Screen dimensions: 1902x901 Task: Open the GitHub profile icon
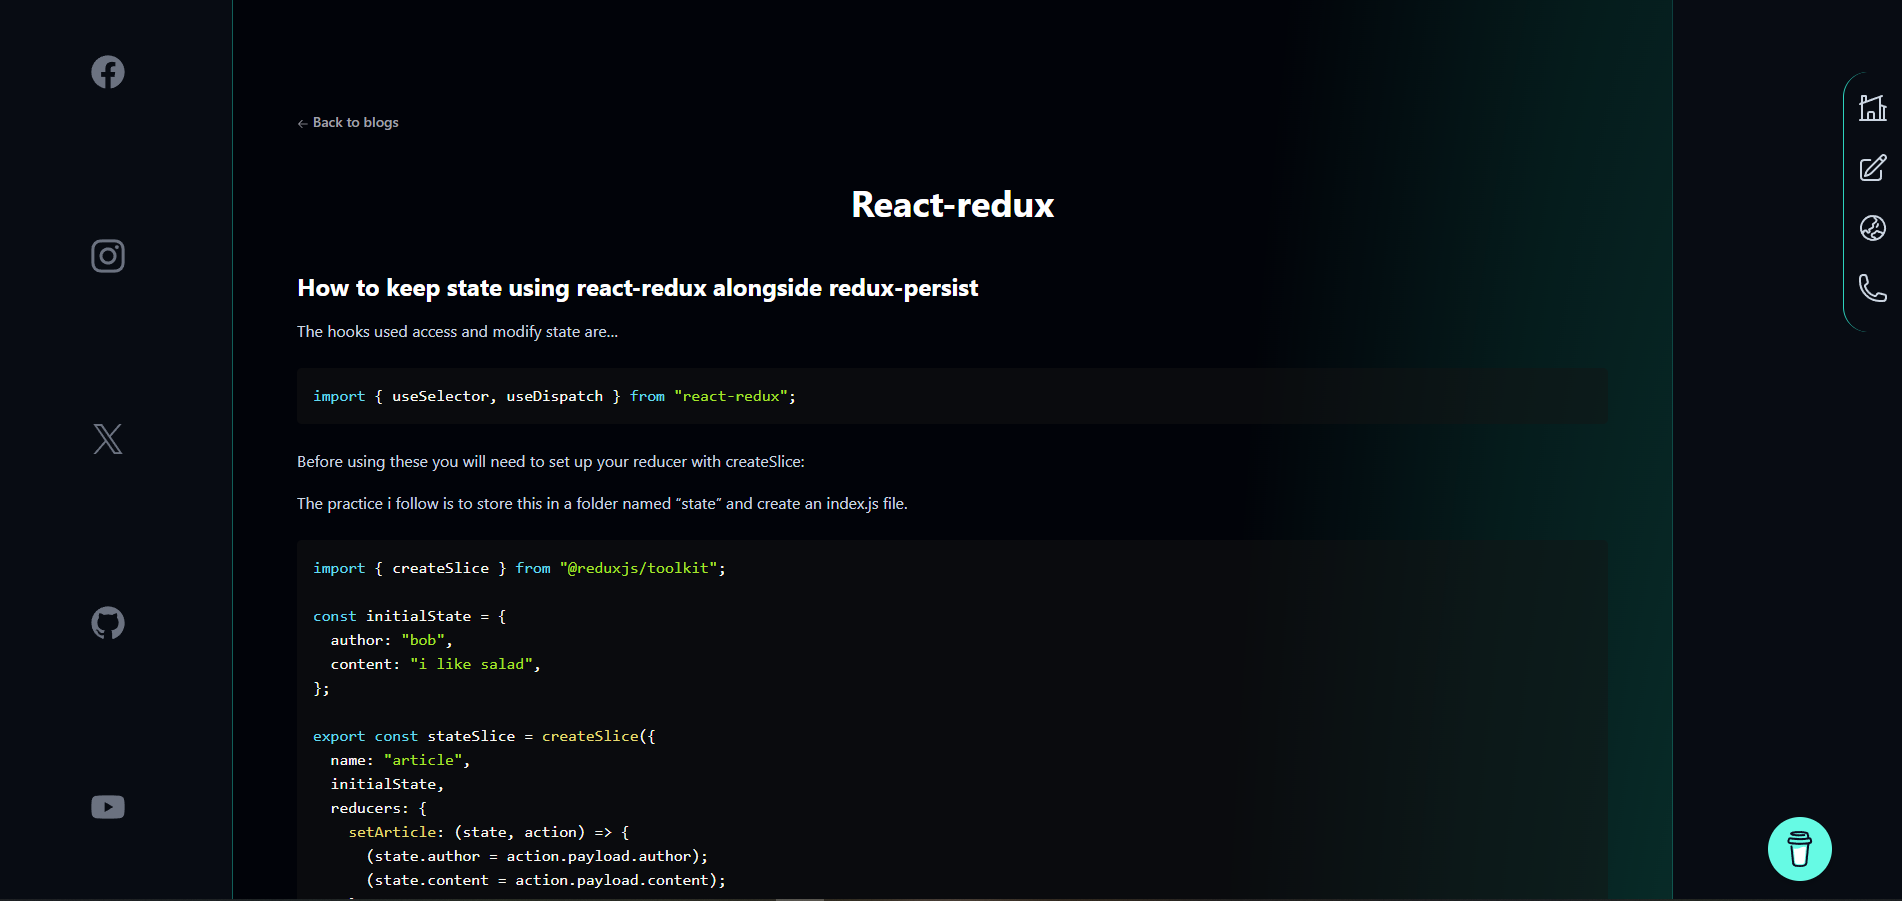(x=108, y=623)
